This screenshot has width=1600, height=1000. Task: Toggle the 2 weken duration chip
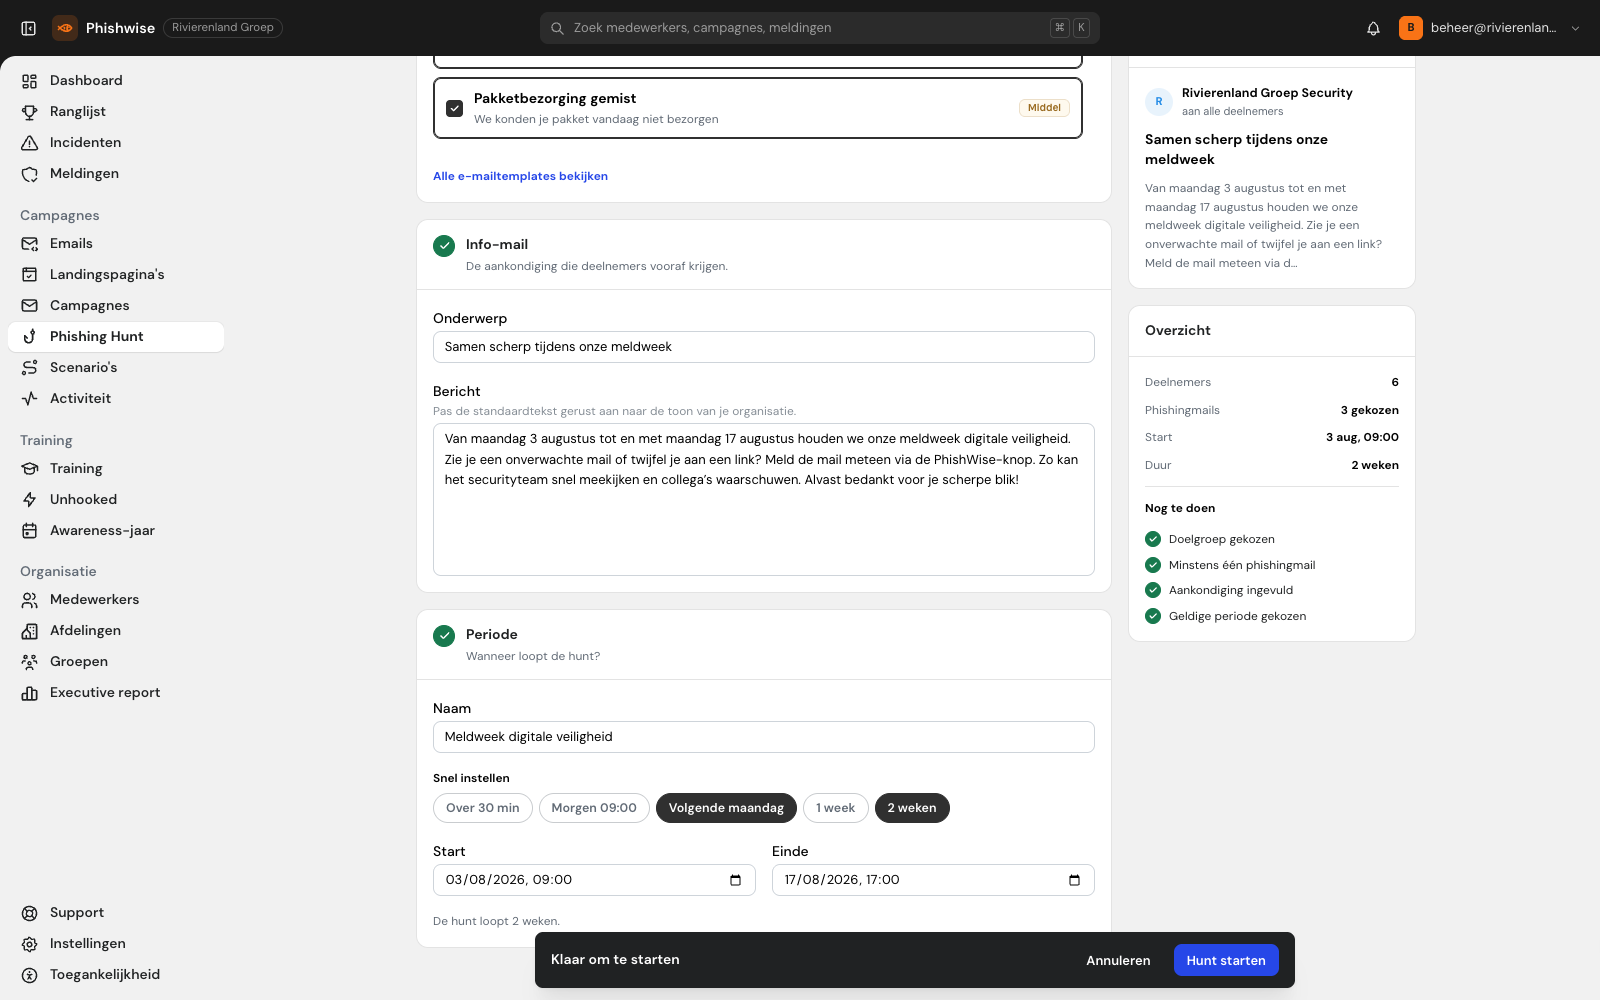tap(912, 808)
